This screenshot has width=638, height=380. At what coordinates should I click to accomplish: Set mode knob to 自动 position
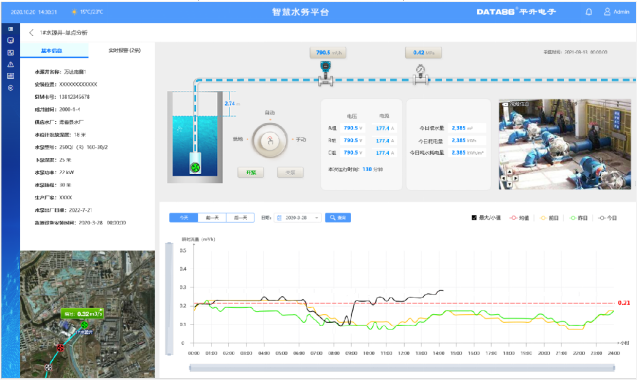point(270,113)
